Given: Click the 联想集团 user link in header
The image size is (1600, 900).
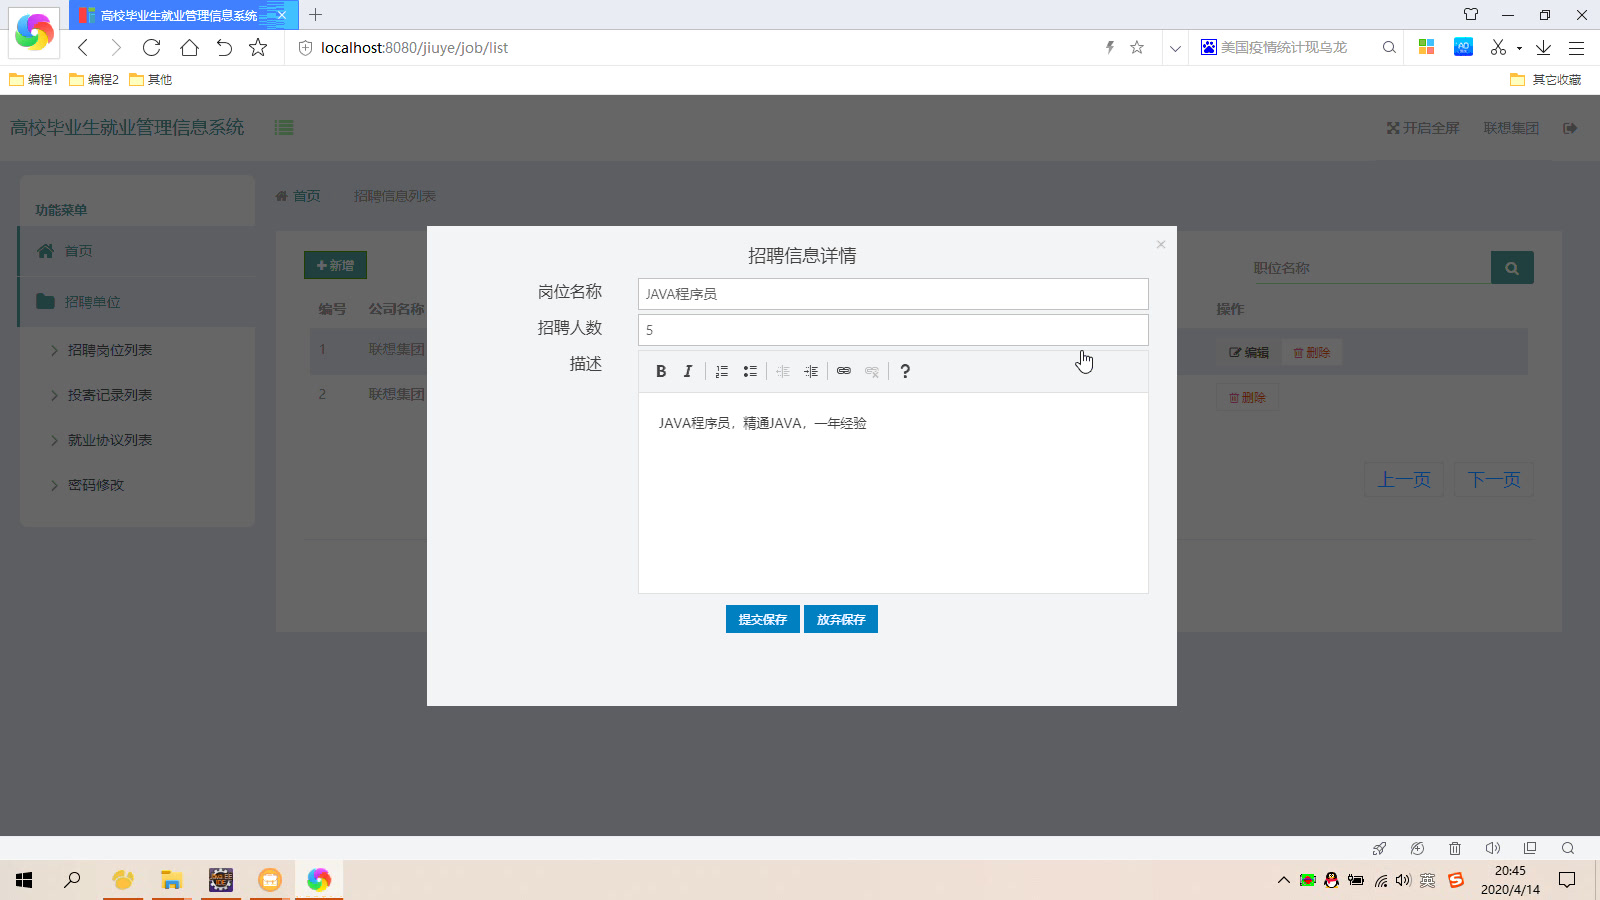Looking at the screenshot, I should 1511,128.
